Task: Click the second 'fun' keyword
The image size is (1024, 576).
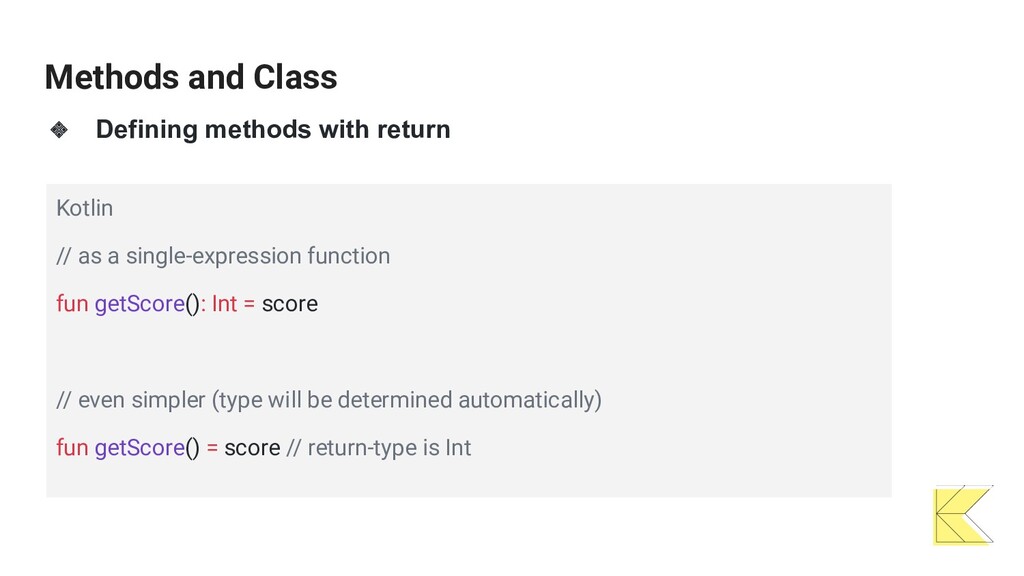Action: pyautogui.click(x=72, y=447)
